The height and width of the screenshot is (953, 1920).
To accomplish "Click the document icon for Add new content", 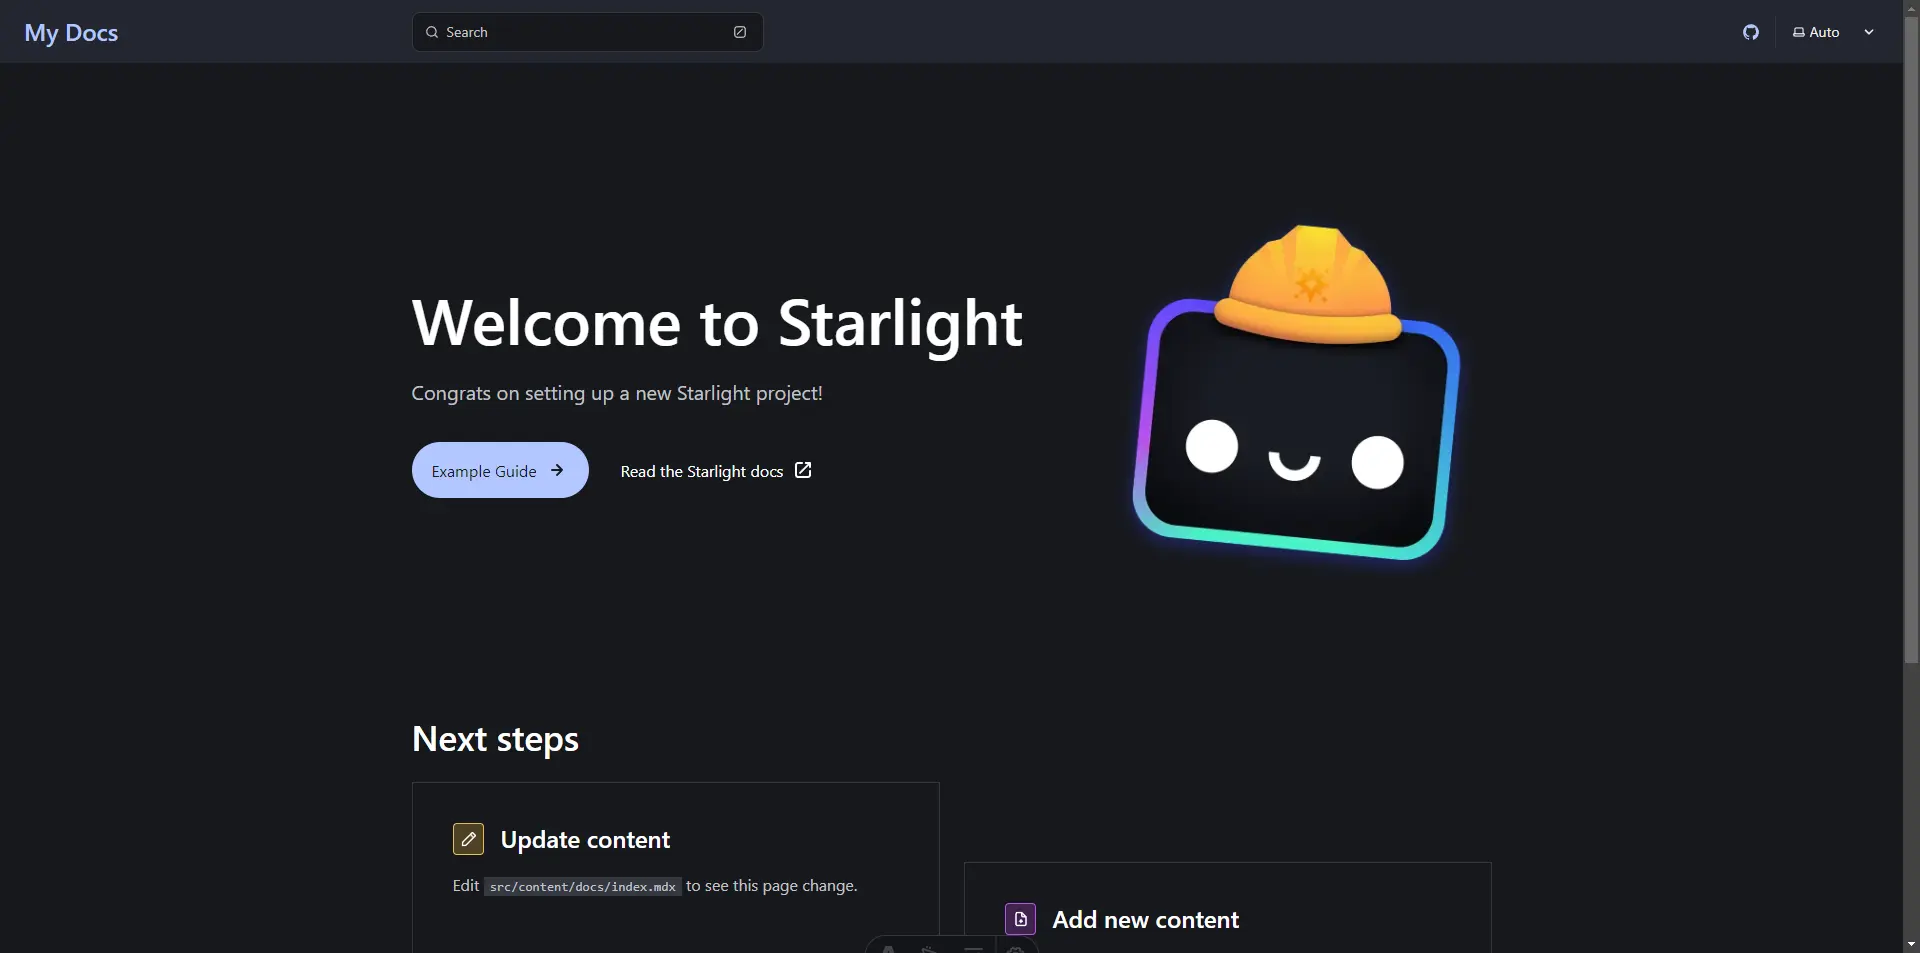I will tap(1020, 919).
